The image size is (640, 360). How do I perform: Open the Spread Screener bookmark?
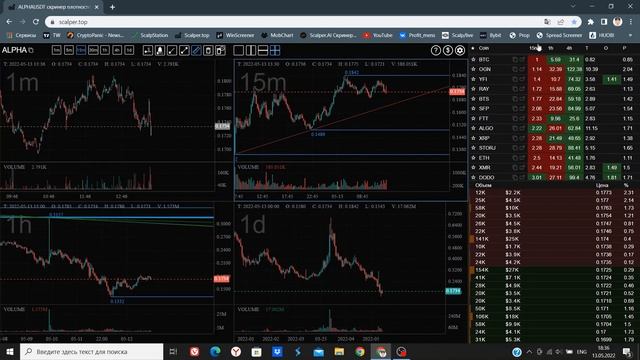tap(559, 36)
